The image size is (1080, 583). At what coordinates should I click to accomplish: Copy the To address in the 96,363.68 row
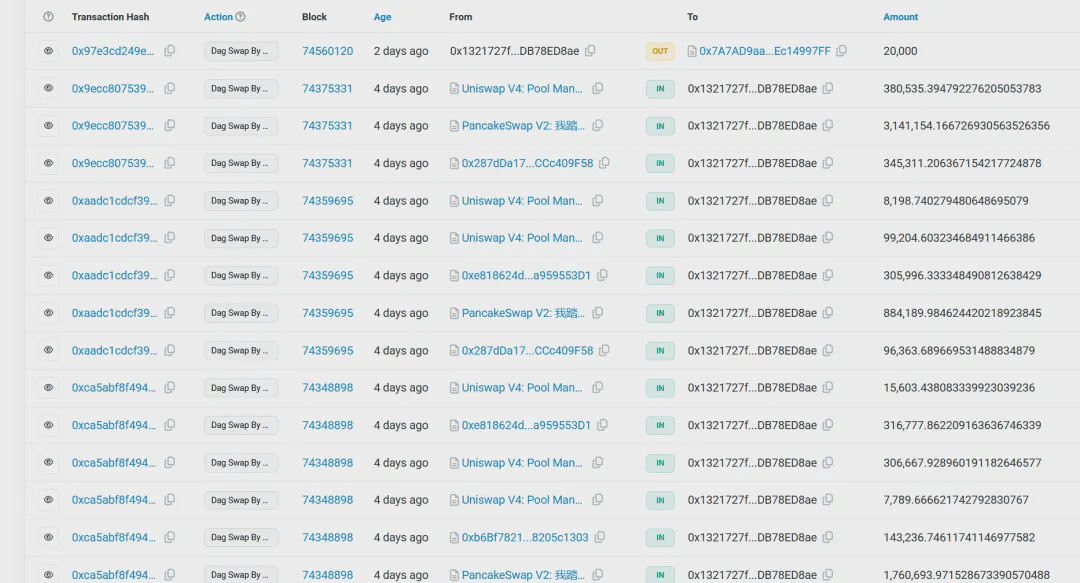828,350
